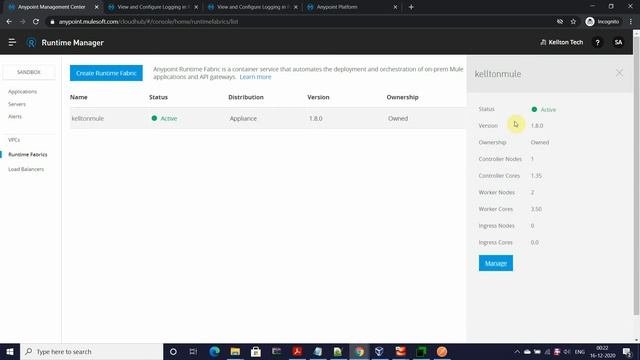Click the SANDBOX environment switcher

29,72
